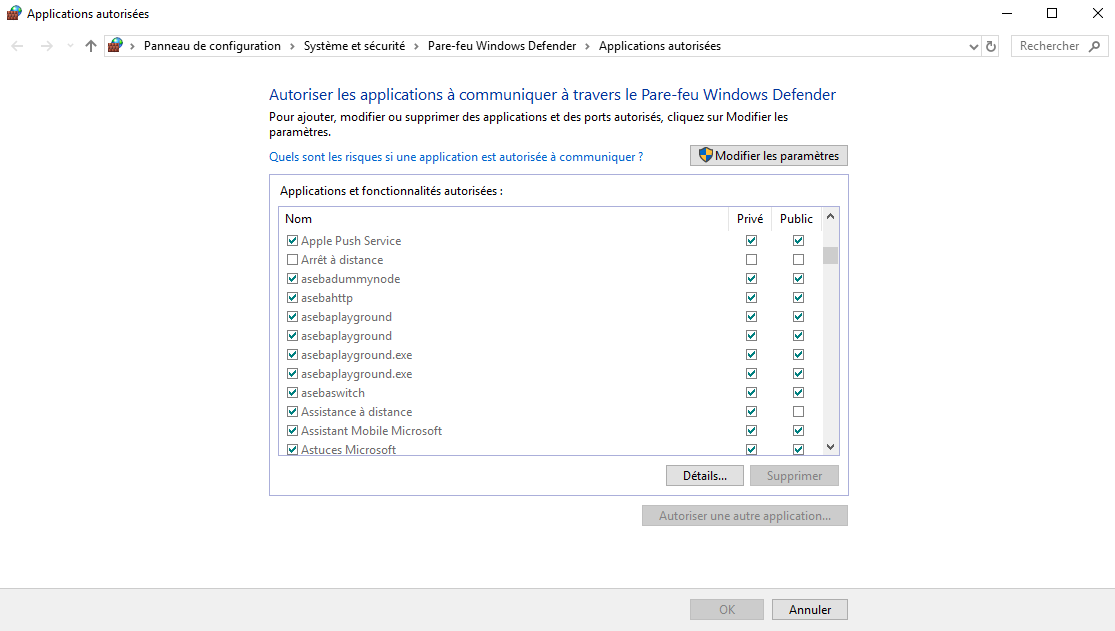Click the Supprimer button

[x=794, y=476]
